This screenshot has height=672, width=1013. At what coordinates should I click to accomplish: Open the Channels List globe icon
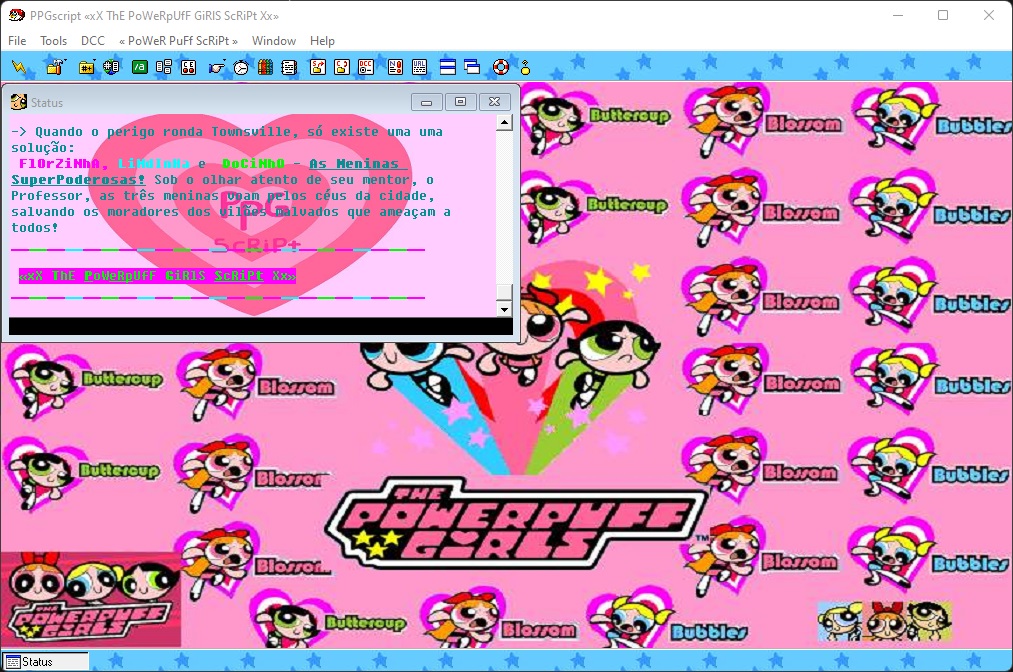click(x=112, y=67)
